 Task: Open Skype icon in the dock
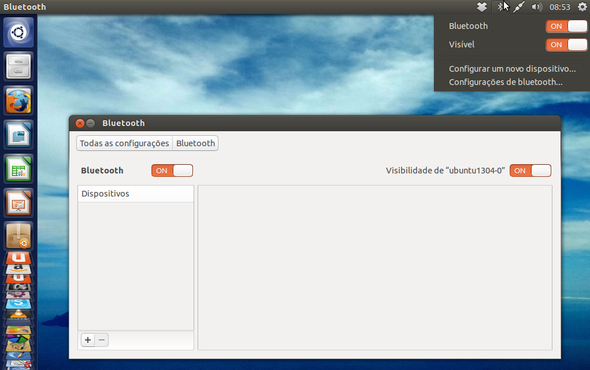click(x=18, y=304)
